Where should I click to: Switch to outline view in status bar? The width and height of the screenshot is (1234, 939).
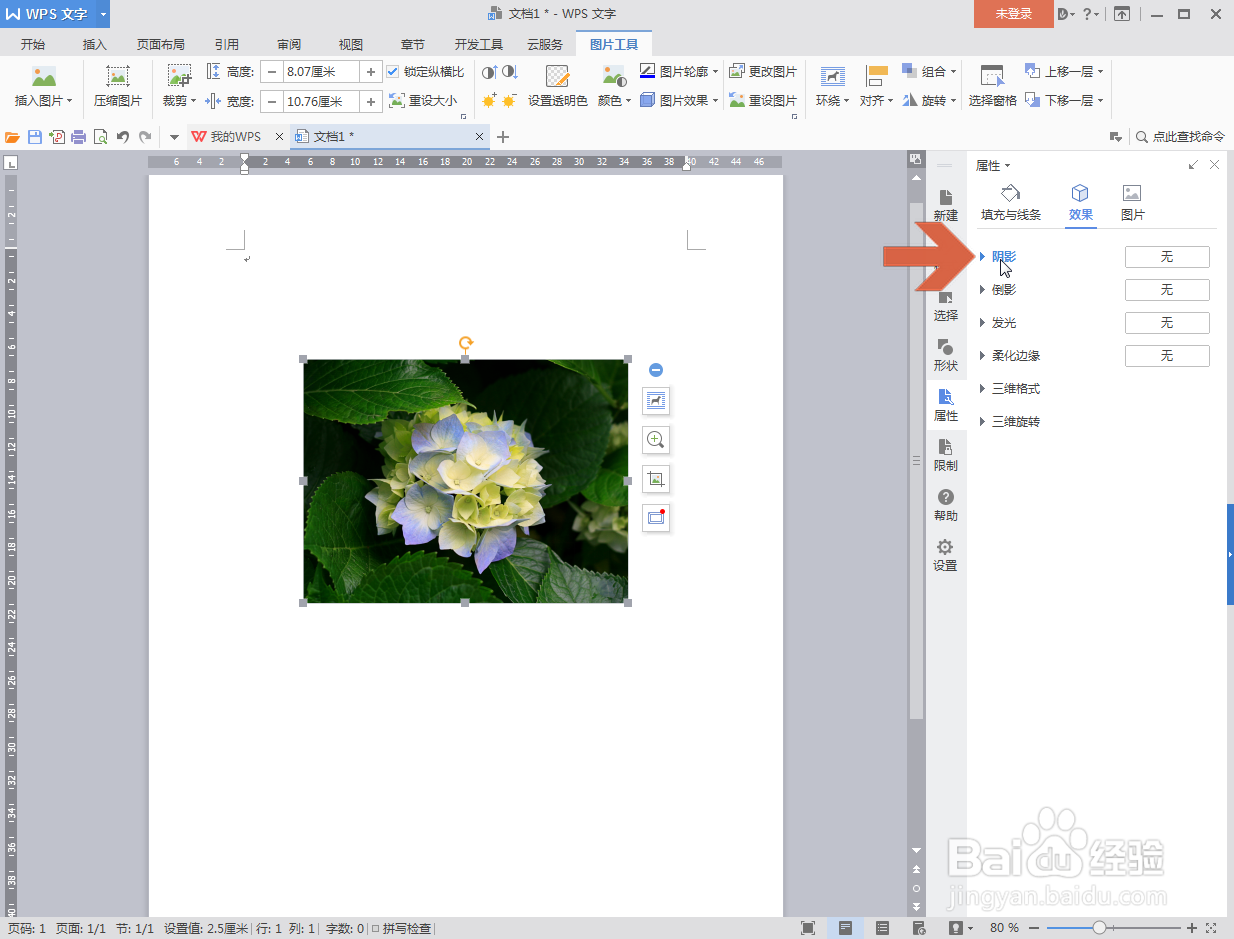(x=882, y=928)
